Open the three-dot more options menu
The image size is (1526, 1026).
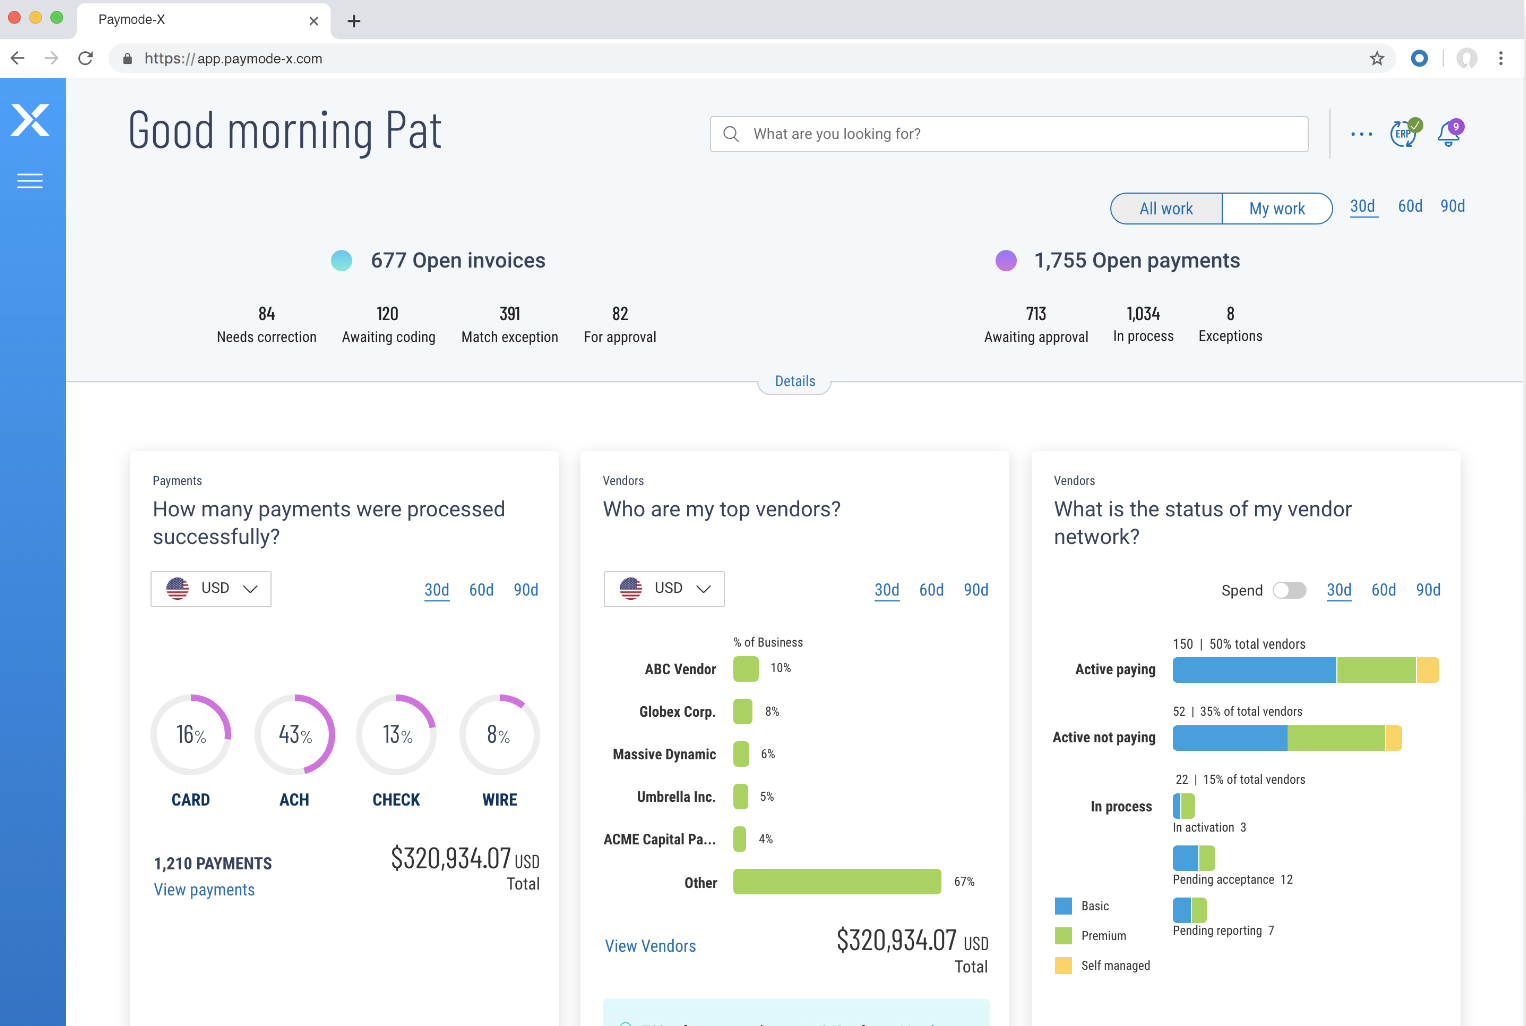pos(1361,134)
